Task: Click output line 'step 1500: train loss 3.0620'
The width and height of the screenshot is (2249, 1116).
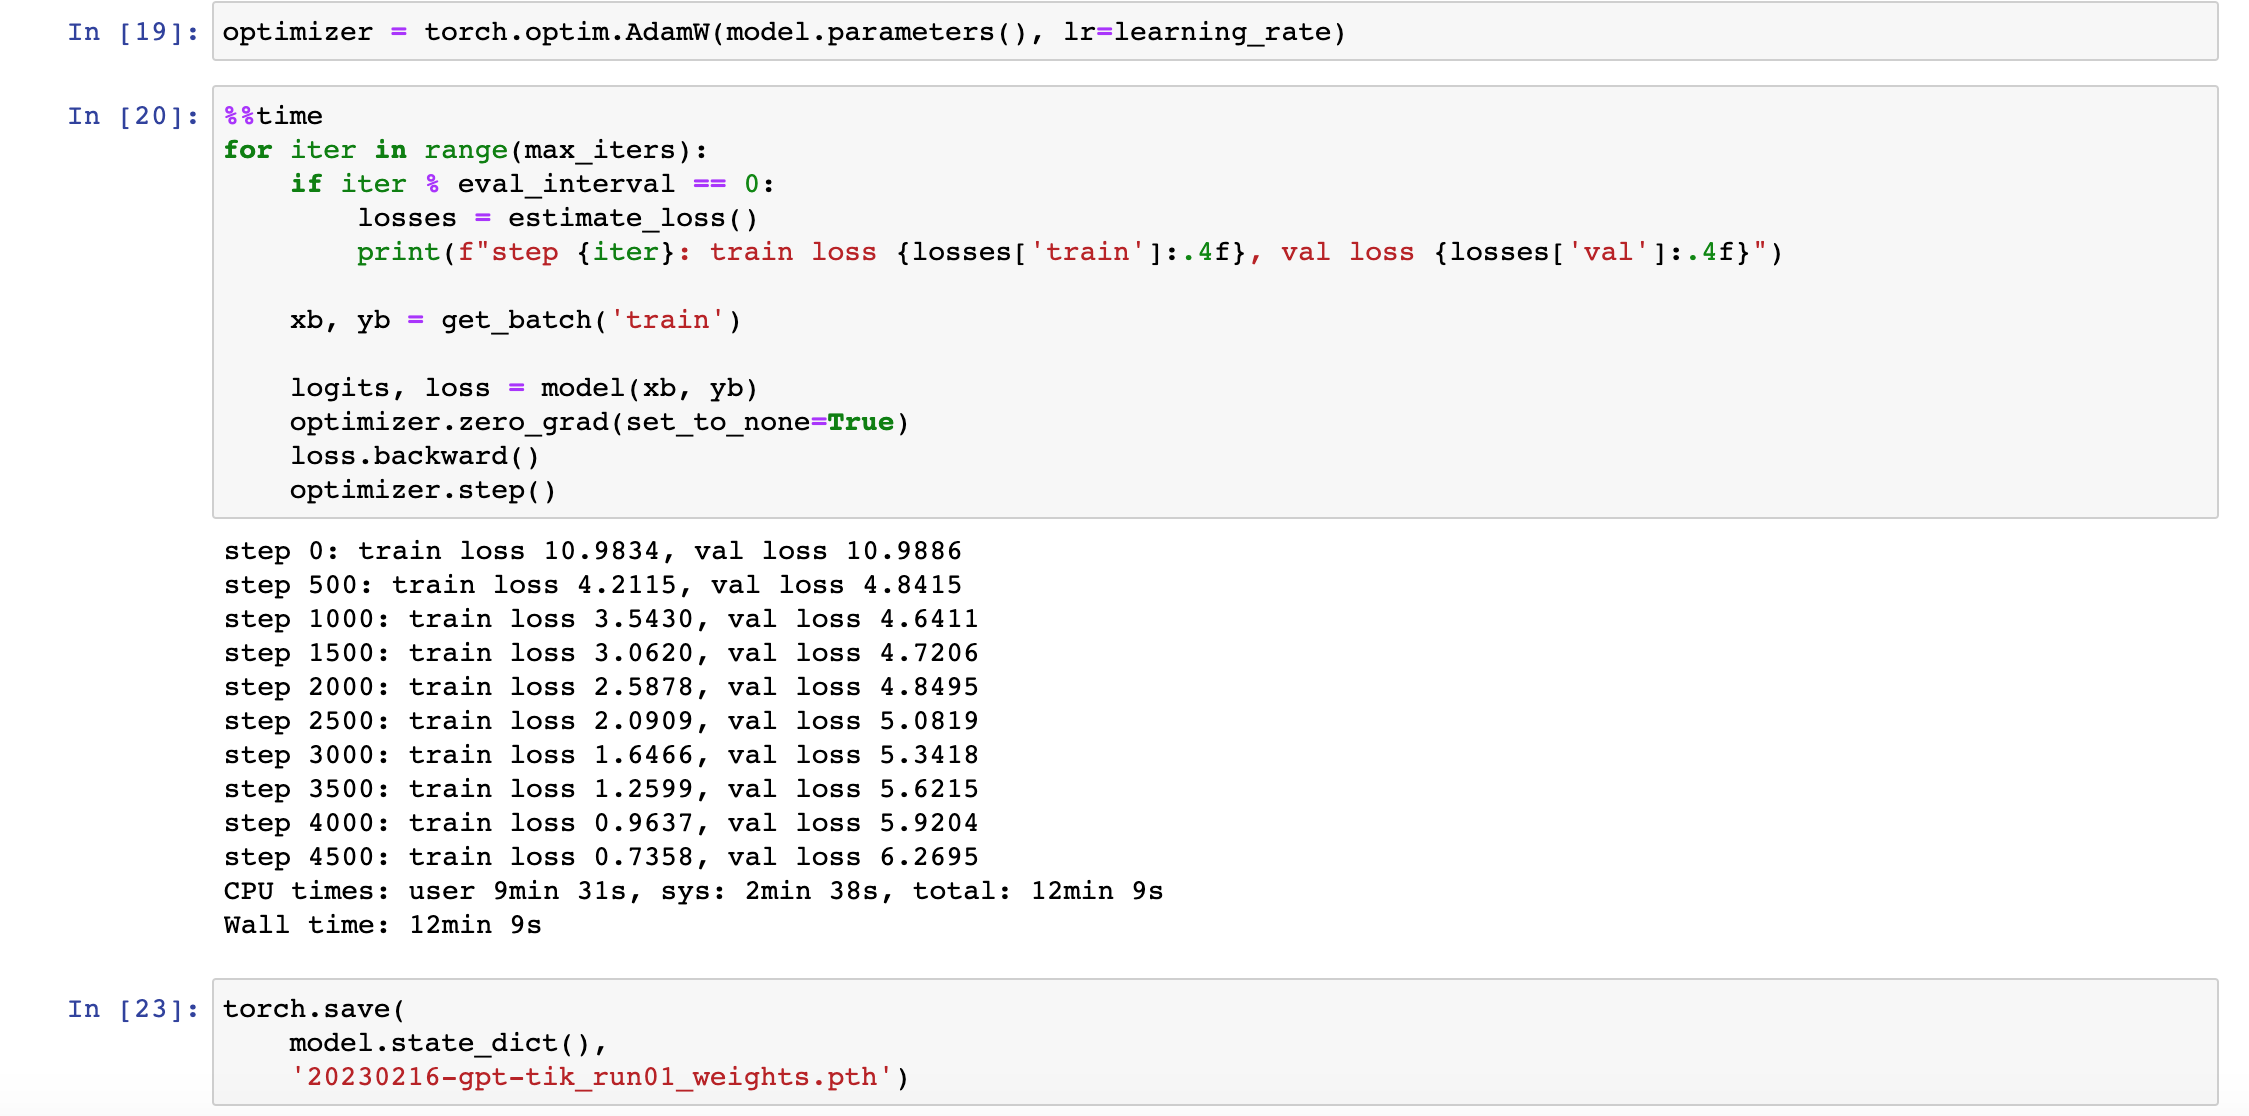Action: (601, 653)
